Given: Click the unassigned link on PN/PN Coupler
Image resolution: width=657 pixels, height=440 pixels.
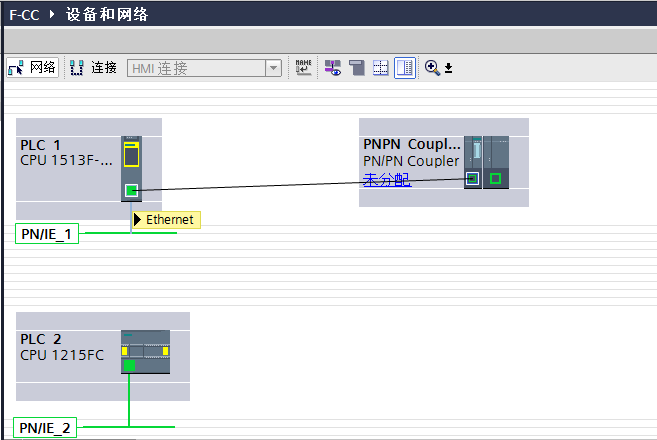Looking at the screenshot, I should [x=387, y=180].
